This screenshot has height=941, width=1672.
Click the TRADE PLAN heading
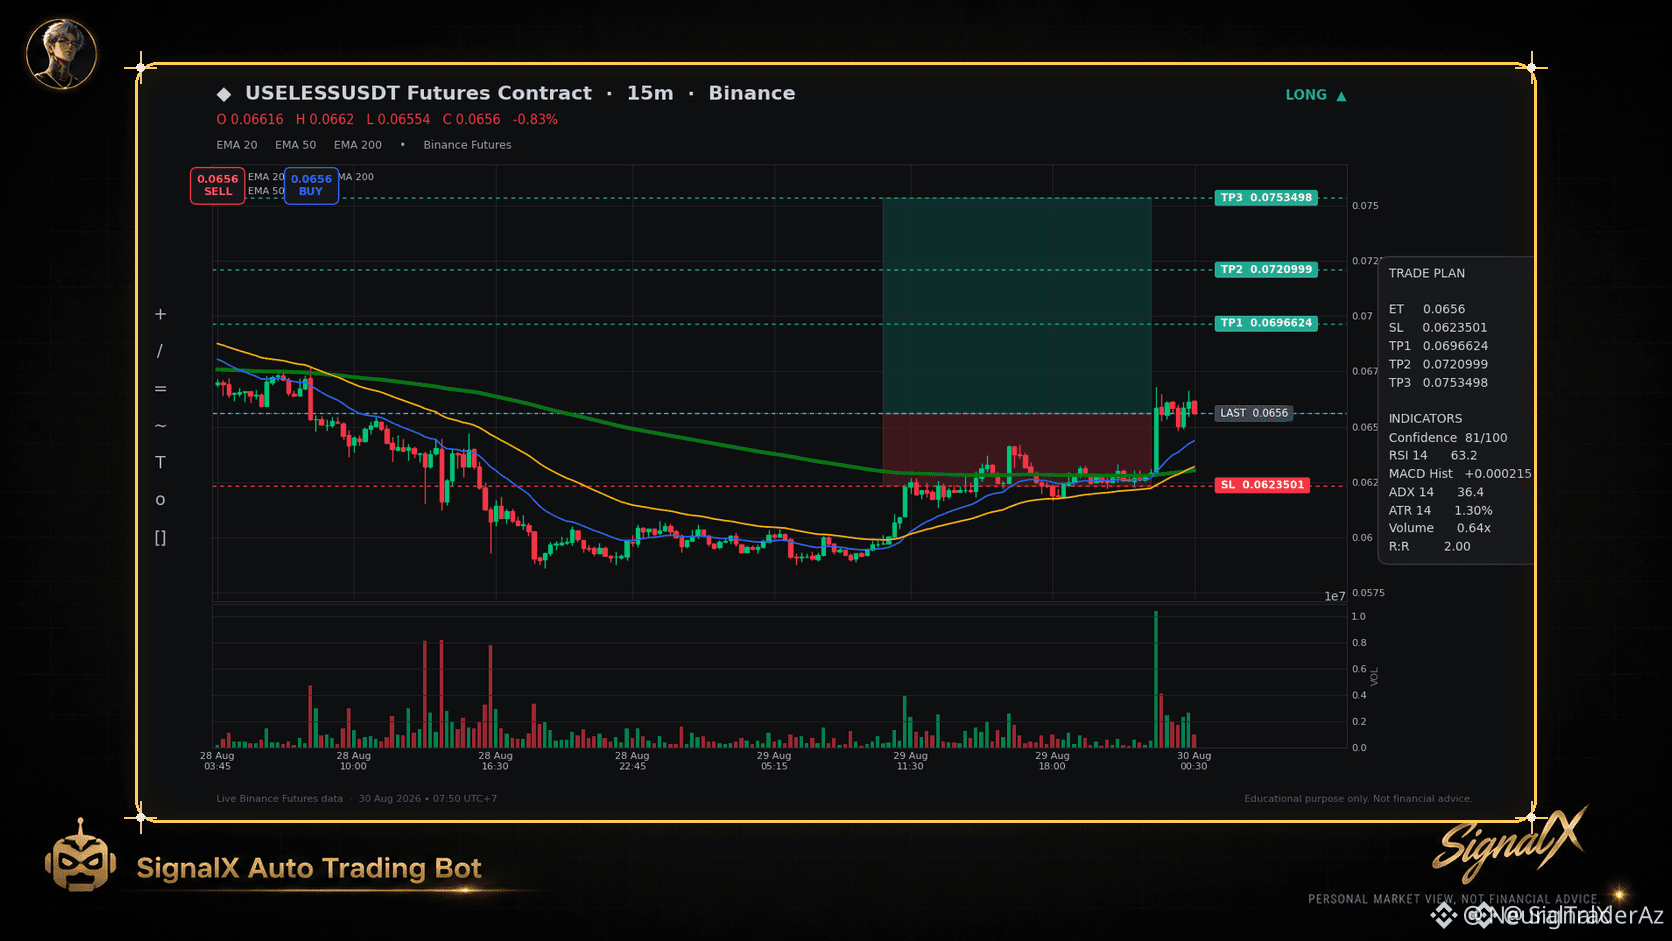pyautogui.click(x=1427, y=273)
